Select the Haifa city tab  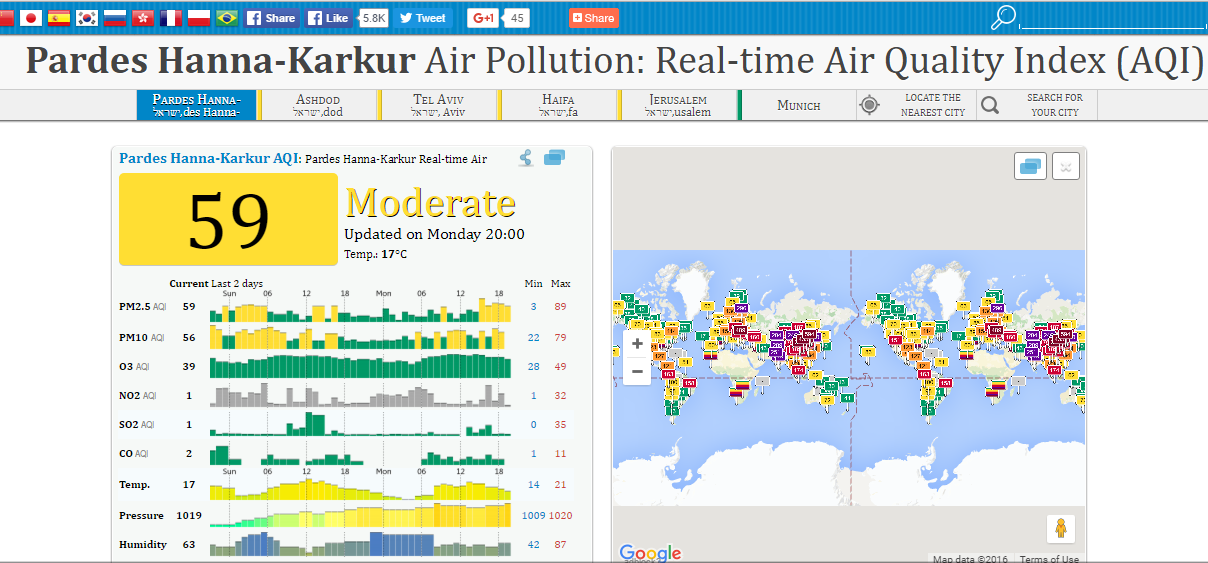point(558,105)
